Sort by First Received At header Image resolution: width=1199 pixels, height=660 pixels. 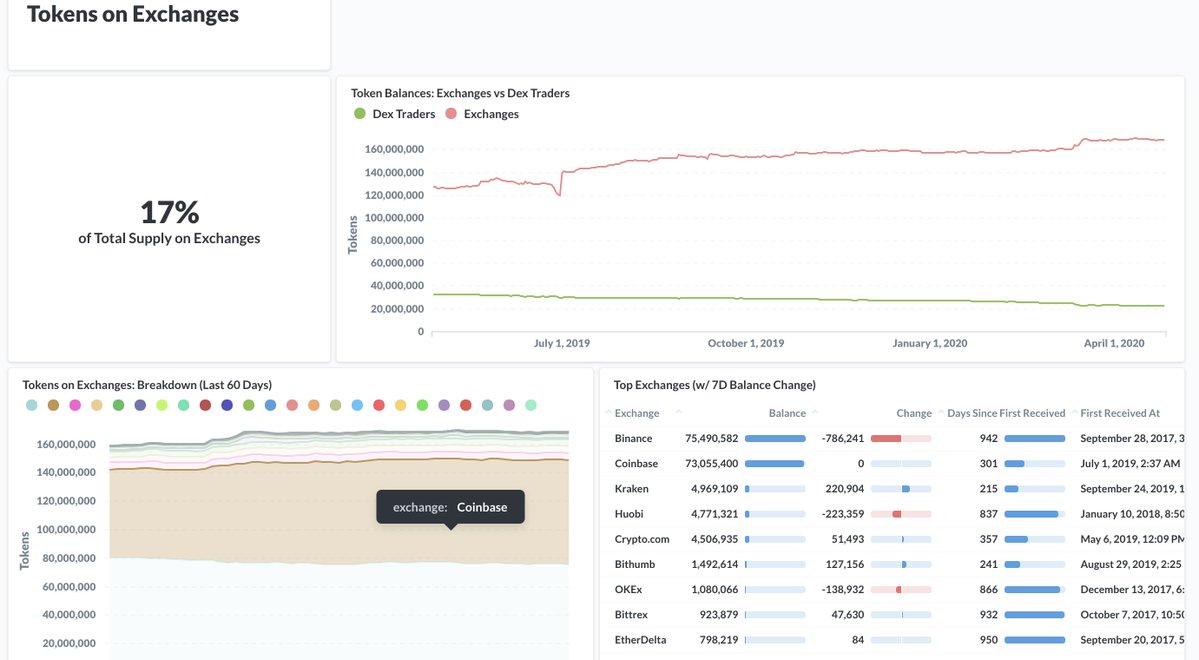tap(1119, 413)
